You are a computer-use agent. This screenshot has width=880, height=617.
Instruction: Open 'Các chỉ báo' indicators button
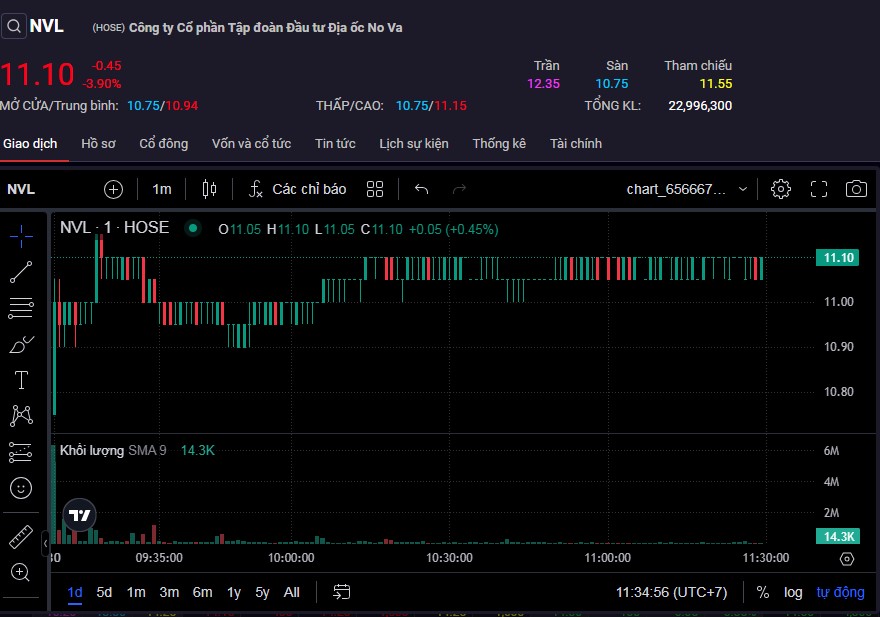[x=298, y=189]
